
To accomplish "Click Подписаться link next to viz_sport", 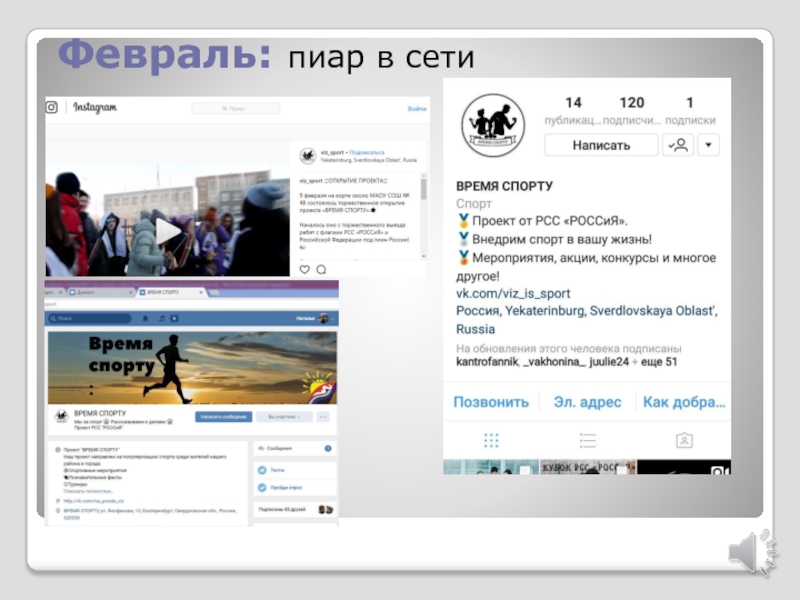I will pyautogui.click(x=367, y=152).
